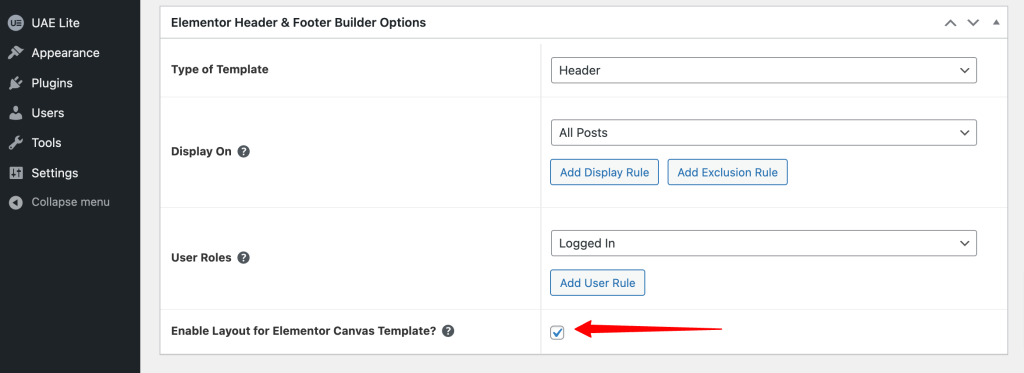Toggle the options panel collapse triangle
1024x373 pixels.
[996, 22]
